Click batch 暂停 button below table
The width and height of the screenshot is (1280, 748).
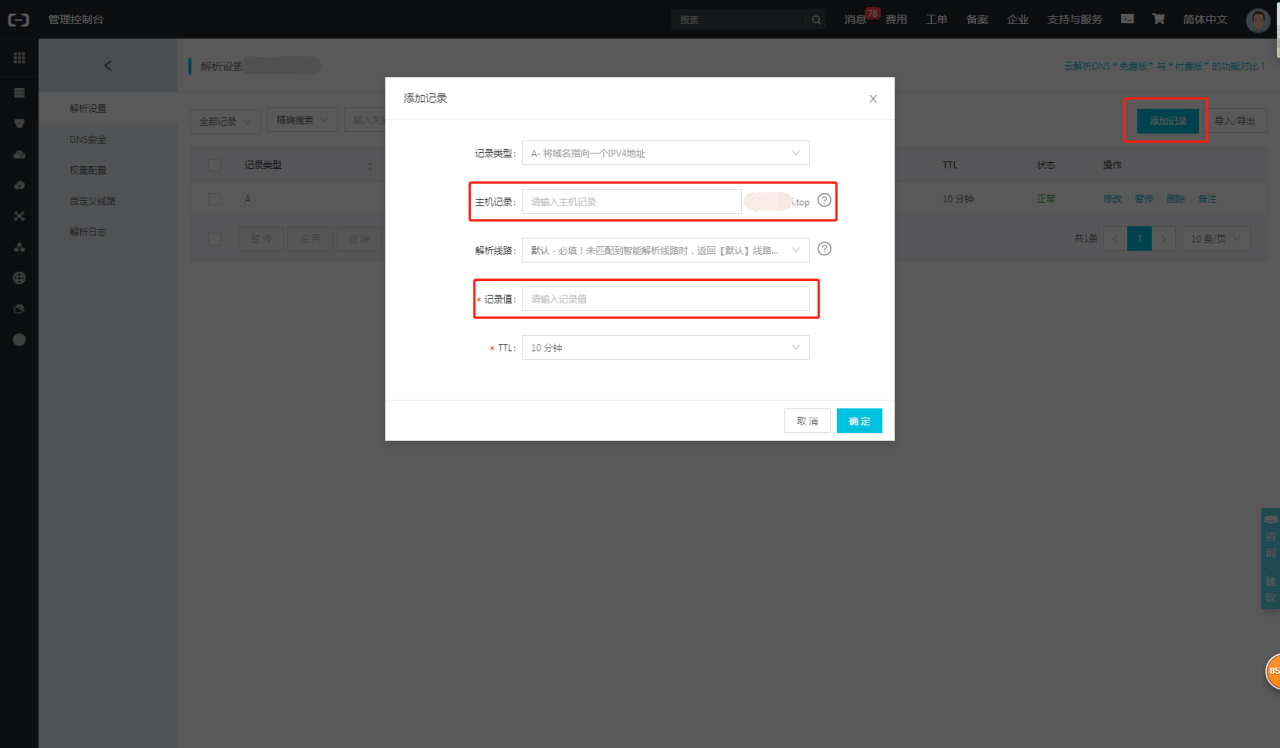[x=261, y=239]
